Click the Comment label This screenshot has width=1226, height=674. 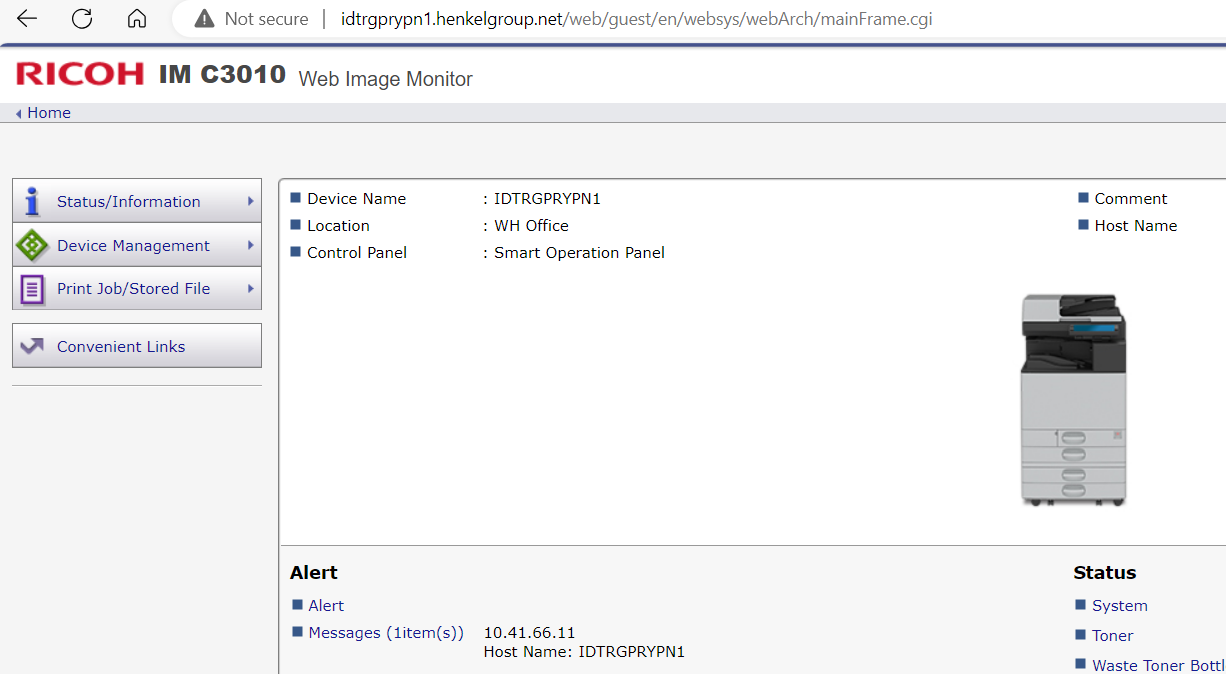(x=1131, y=199)
